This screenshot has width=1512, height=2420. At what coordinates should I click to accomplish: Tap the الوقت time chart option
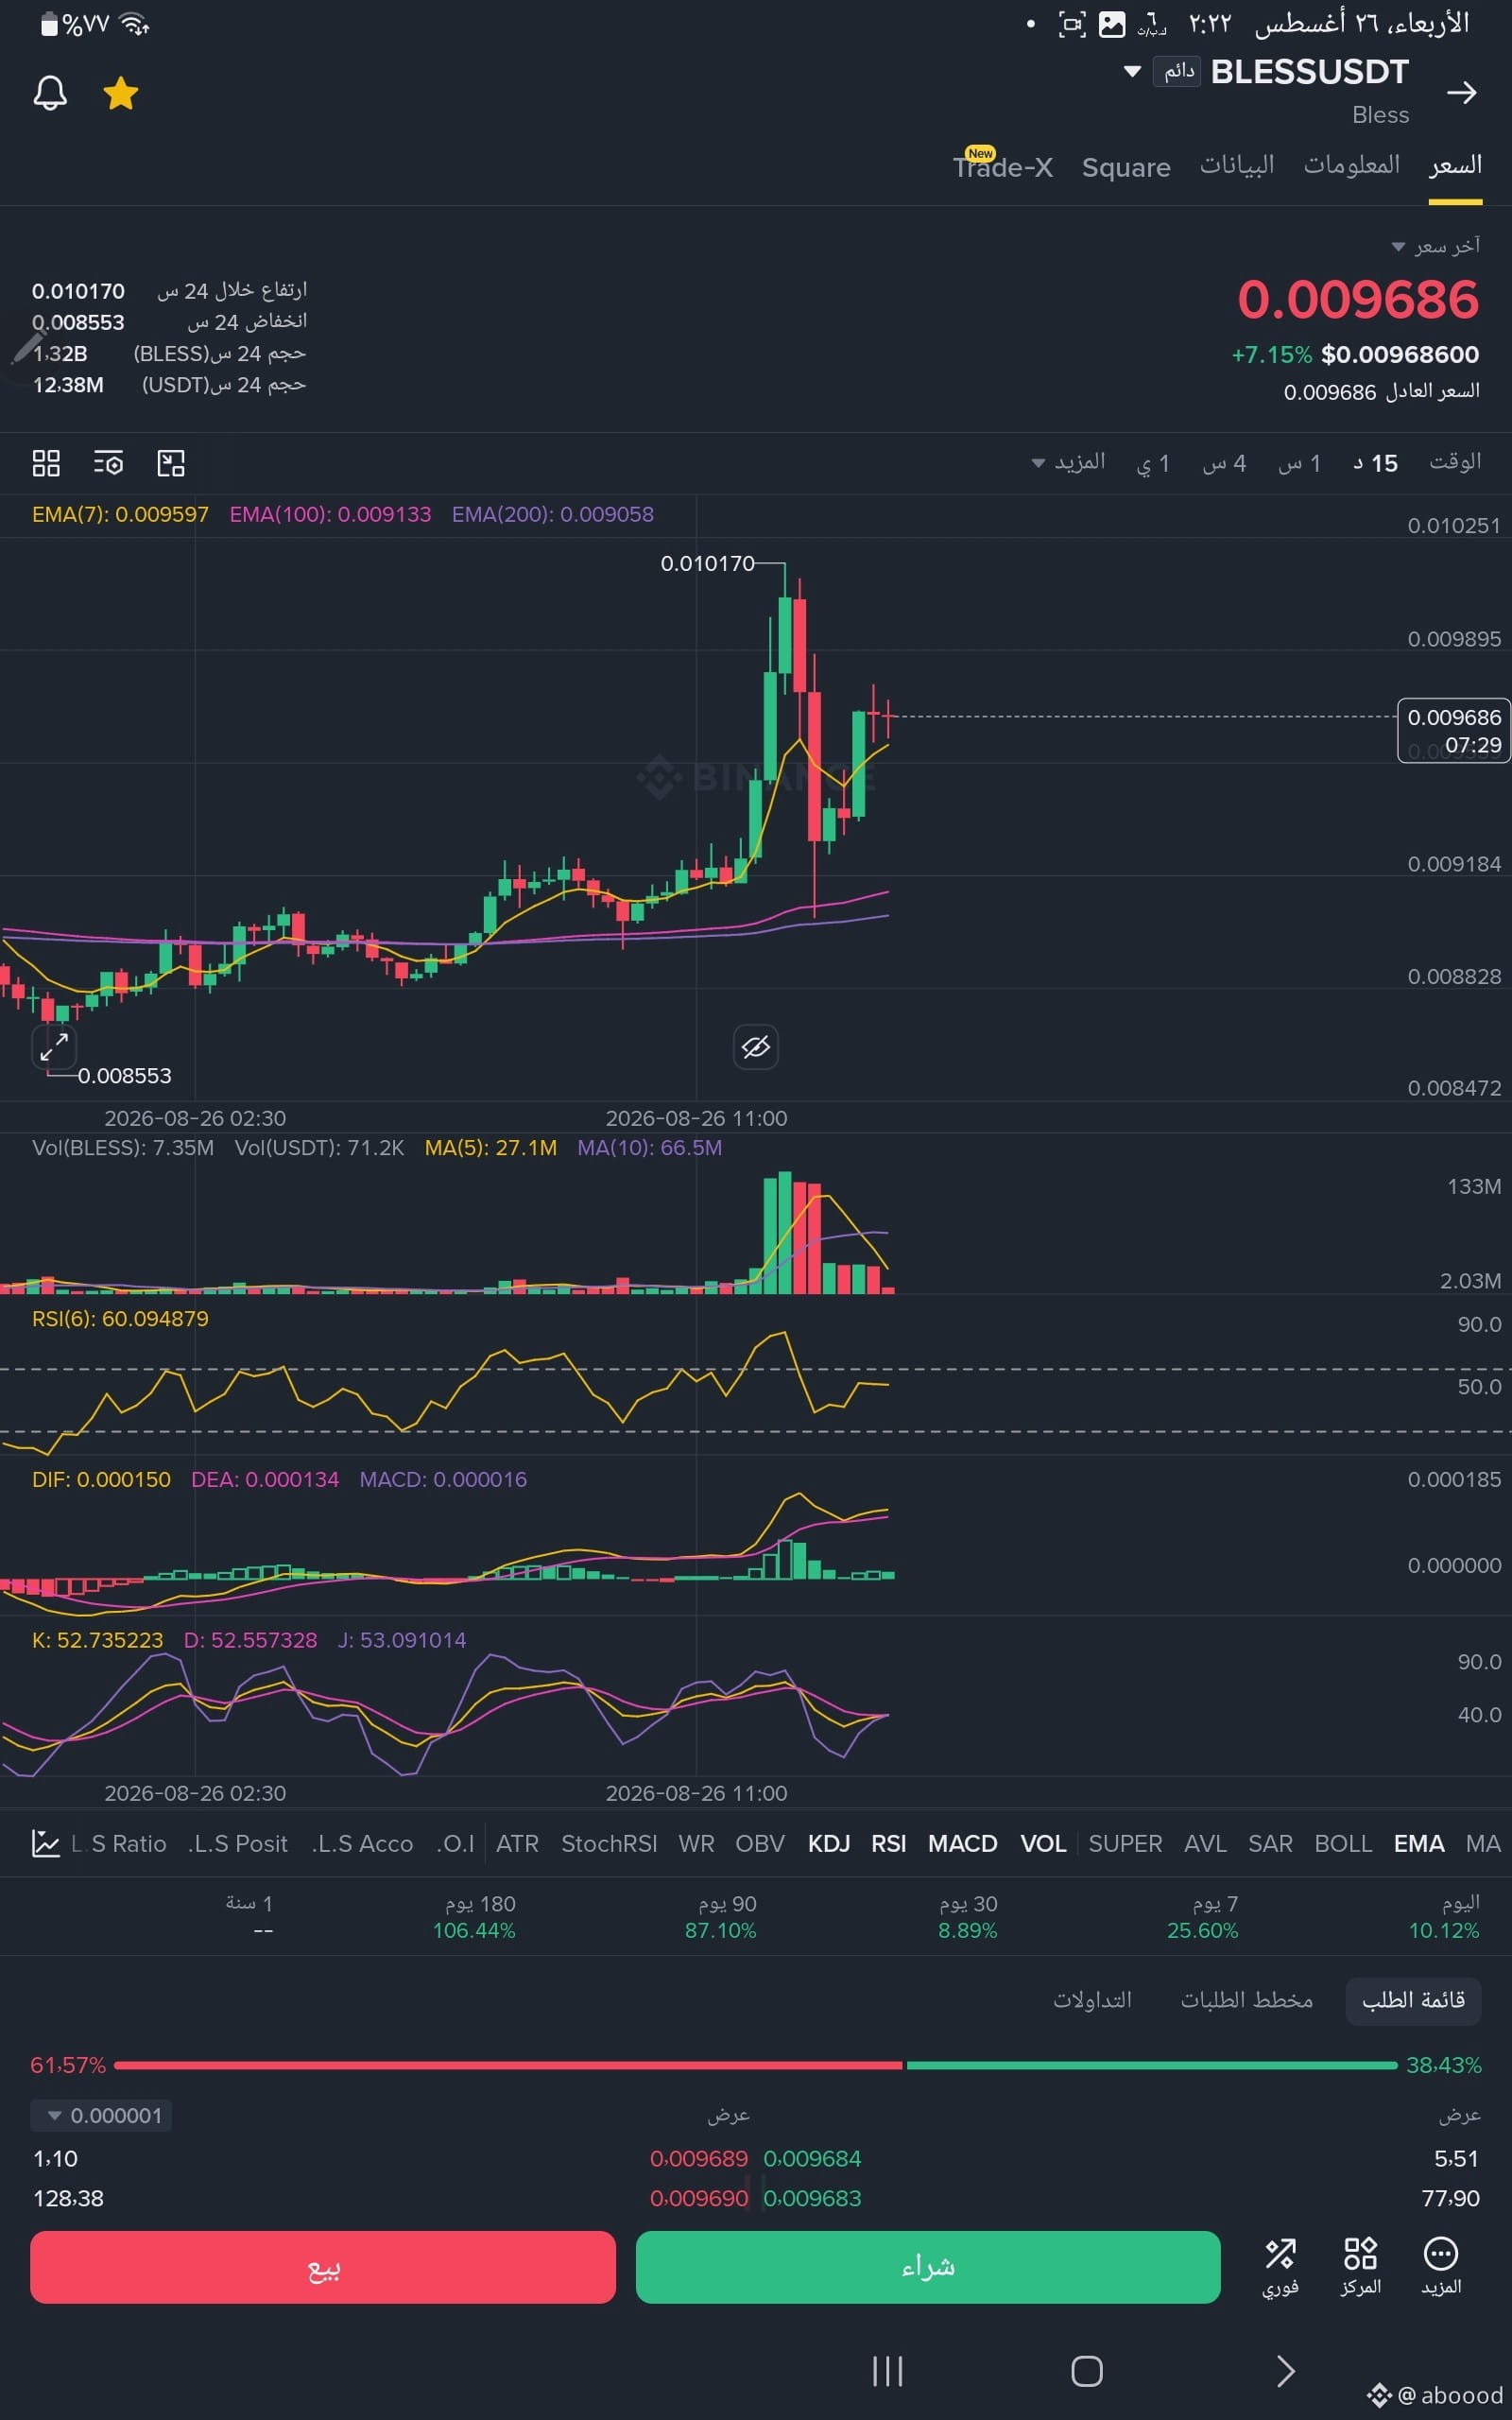1455,461
